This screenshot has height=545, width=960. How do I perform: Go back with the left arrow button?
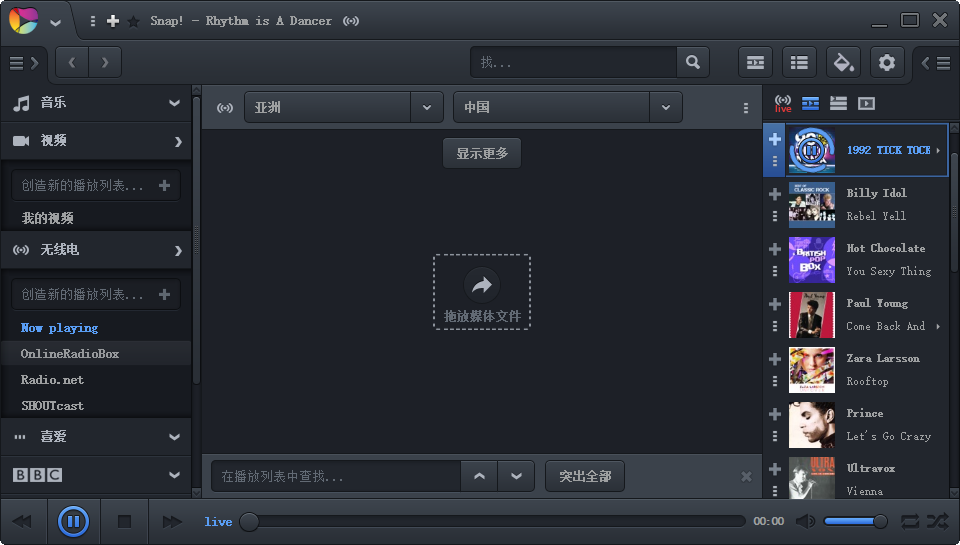[72, 62]
